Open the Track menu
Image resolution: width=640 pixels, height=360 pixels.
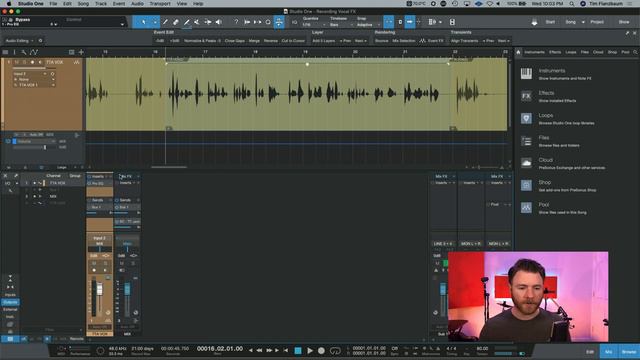[x=101, y=4]
